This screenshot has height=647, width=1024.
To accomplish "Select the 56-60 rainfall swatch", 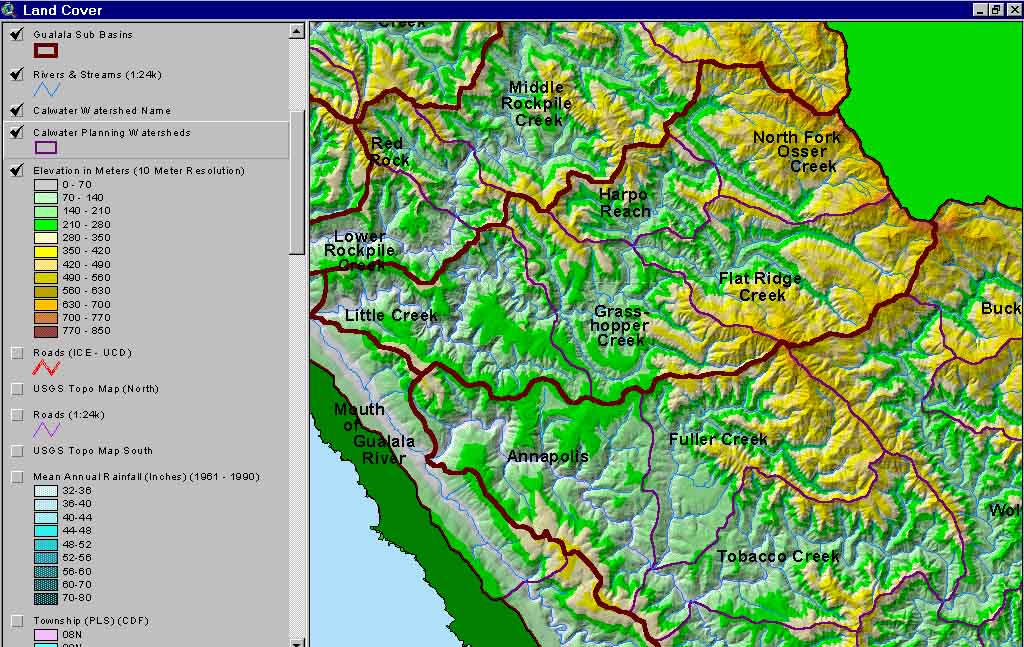I will click(46, 571).
